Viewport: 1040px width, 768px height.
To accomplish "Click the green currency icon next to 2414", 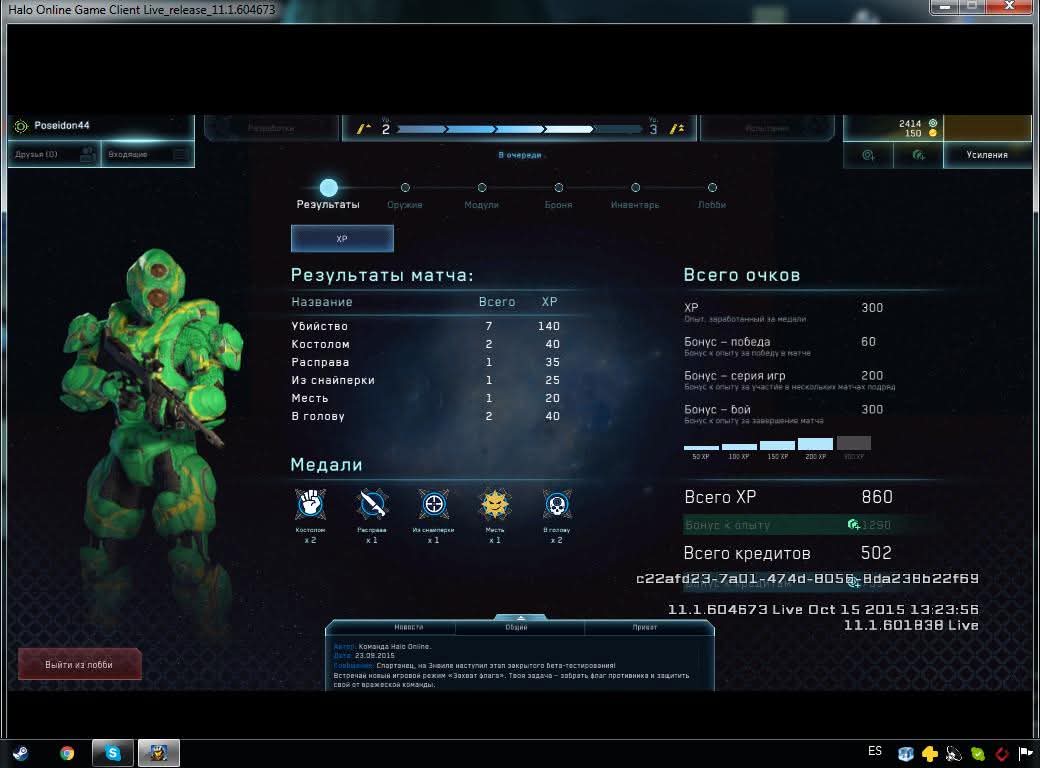I will [933, 123].
